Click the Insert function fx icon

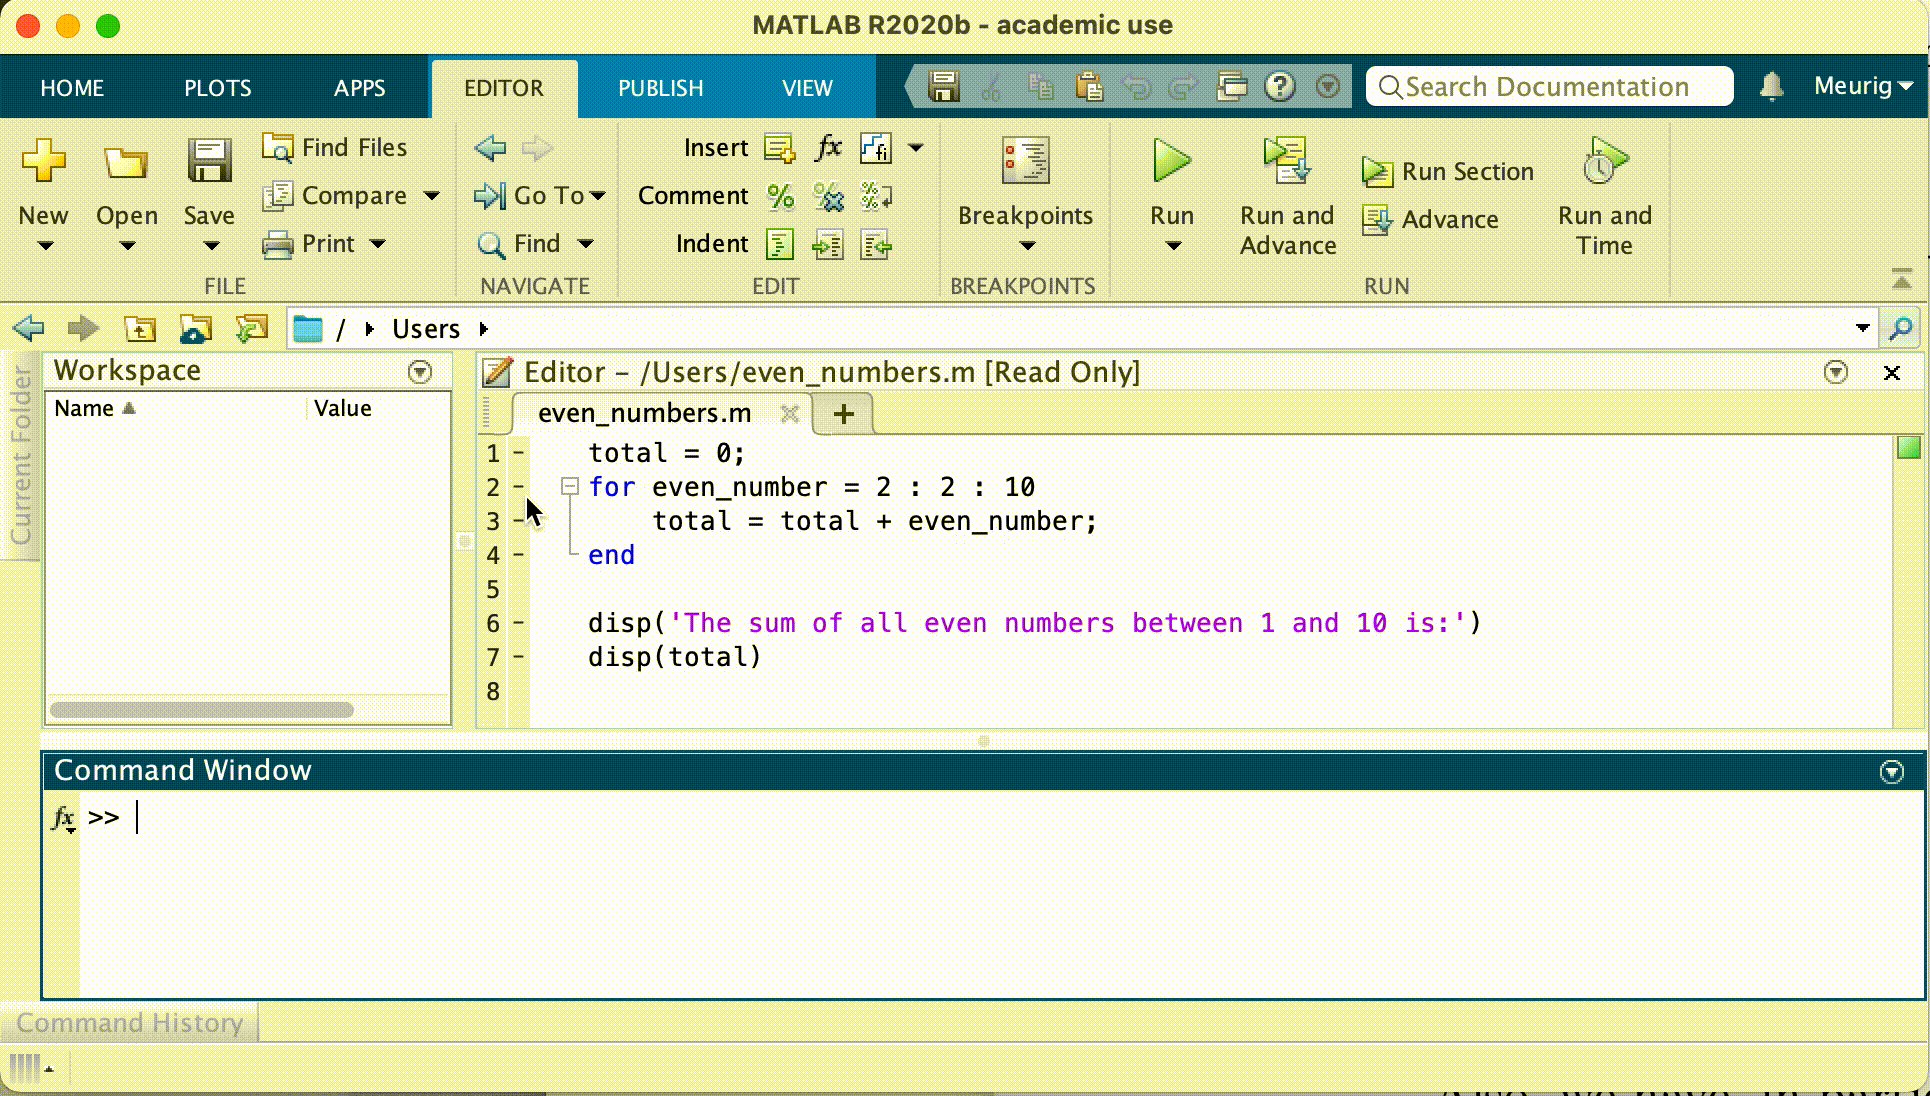pyautogui.click(x=828, y=148)
